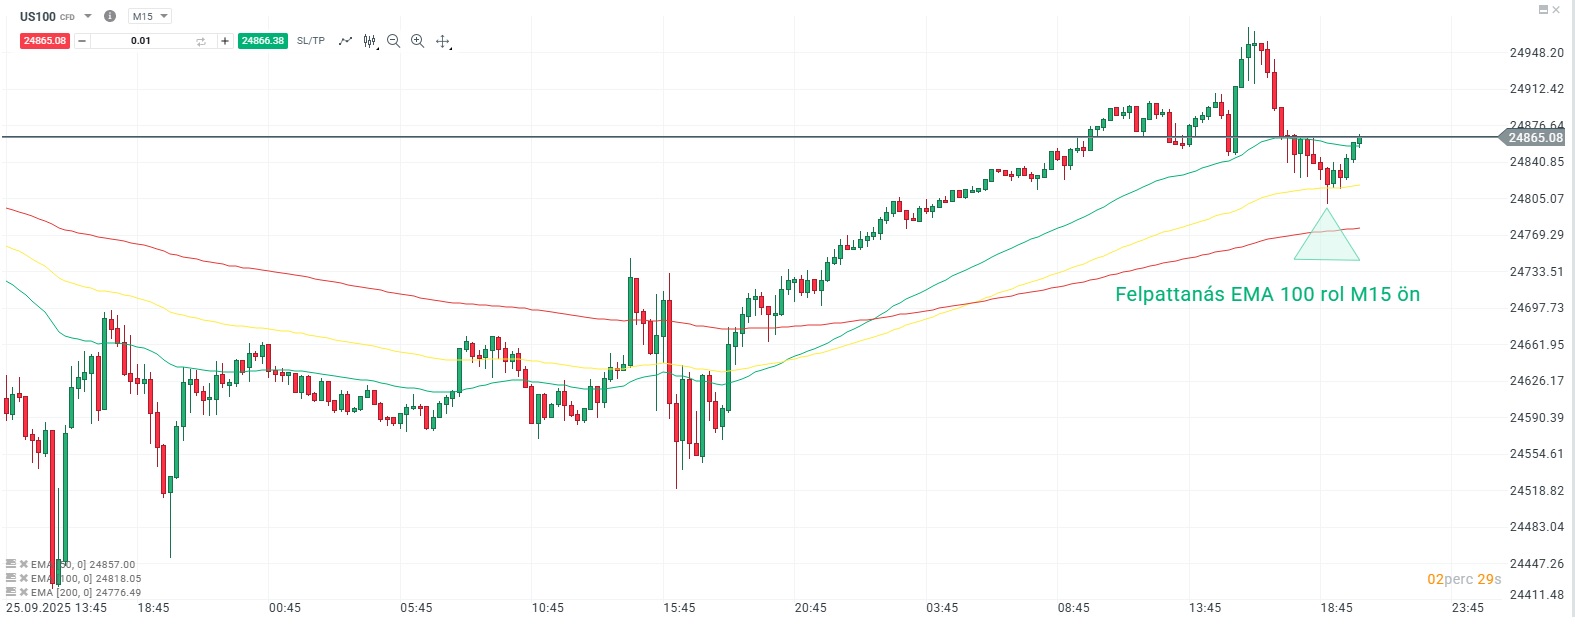
Task: Open settings for EMA 100 indicator
Action: [x=11, y=578]
